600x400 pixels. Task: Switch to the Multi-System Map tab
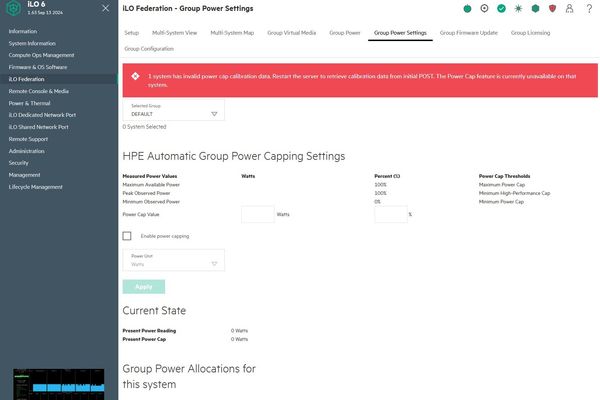point(232,33)
